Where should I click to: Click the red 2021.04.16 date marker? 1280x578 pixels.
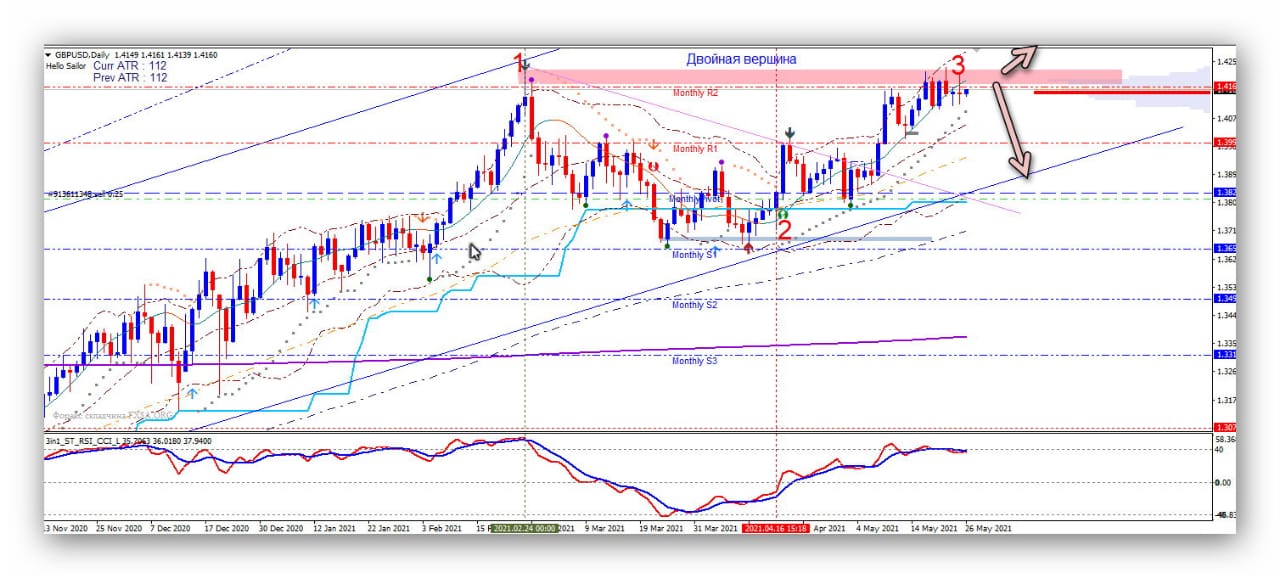(776, 527)
